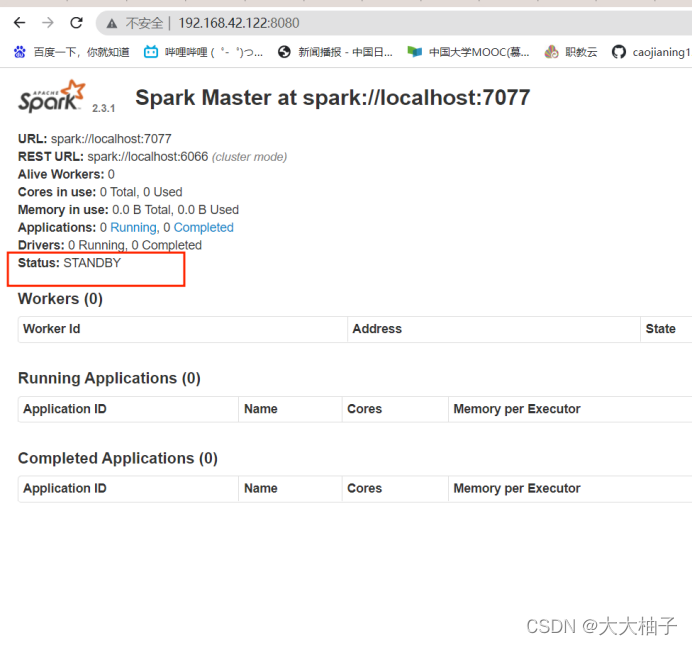Click the not-secure warning triangle icon
Screen dimensions: 692x645
click(x=112, y=23)
